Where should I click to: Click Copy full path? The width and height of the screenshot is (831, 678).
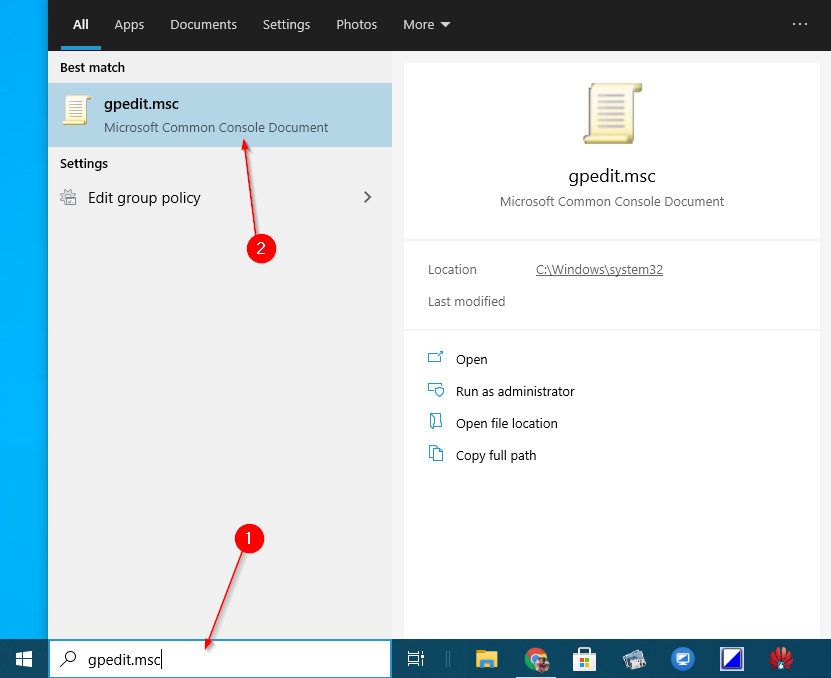click(496, 454)
